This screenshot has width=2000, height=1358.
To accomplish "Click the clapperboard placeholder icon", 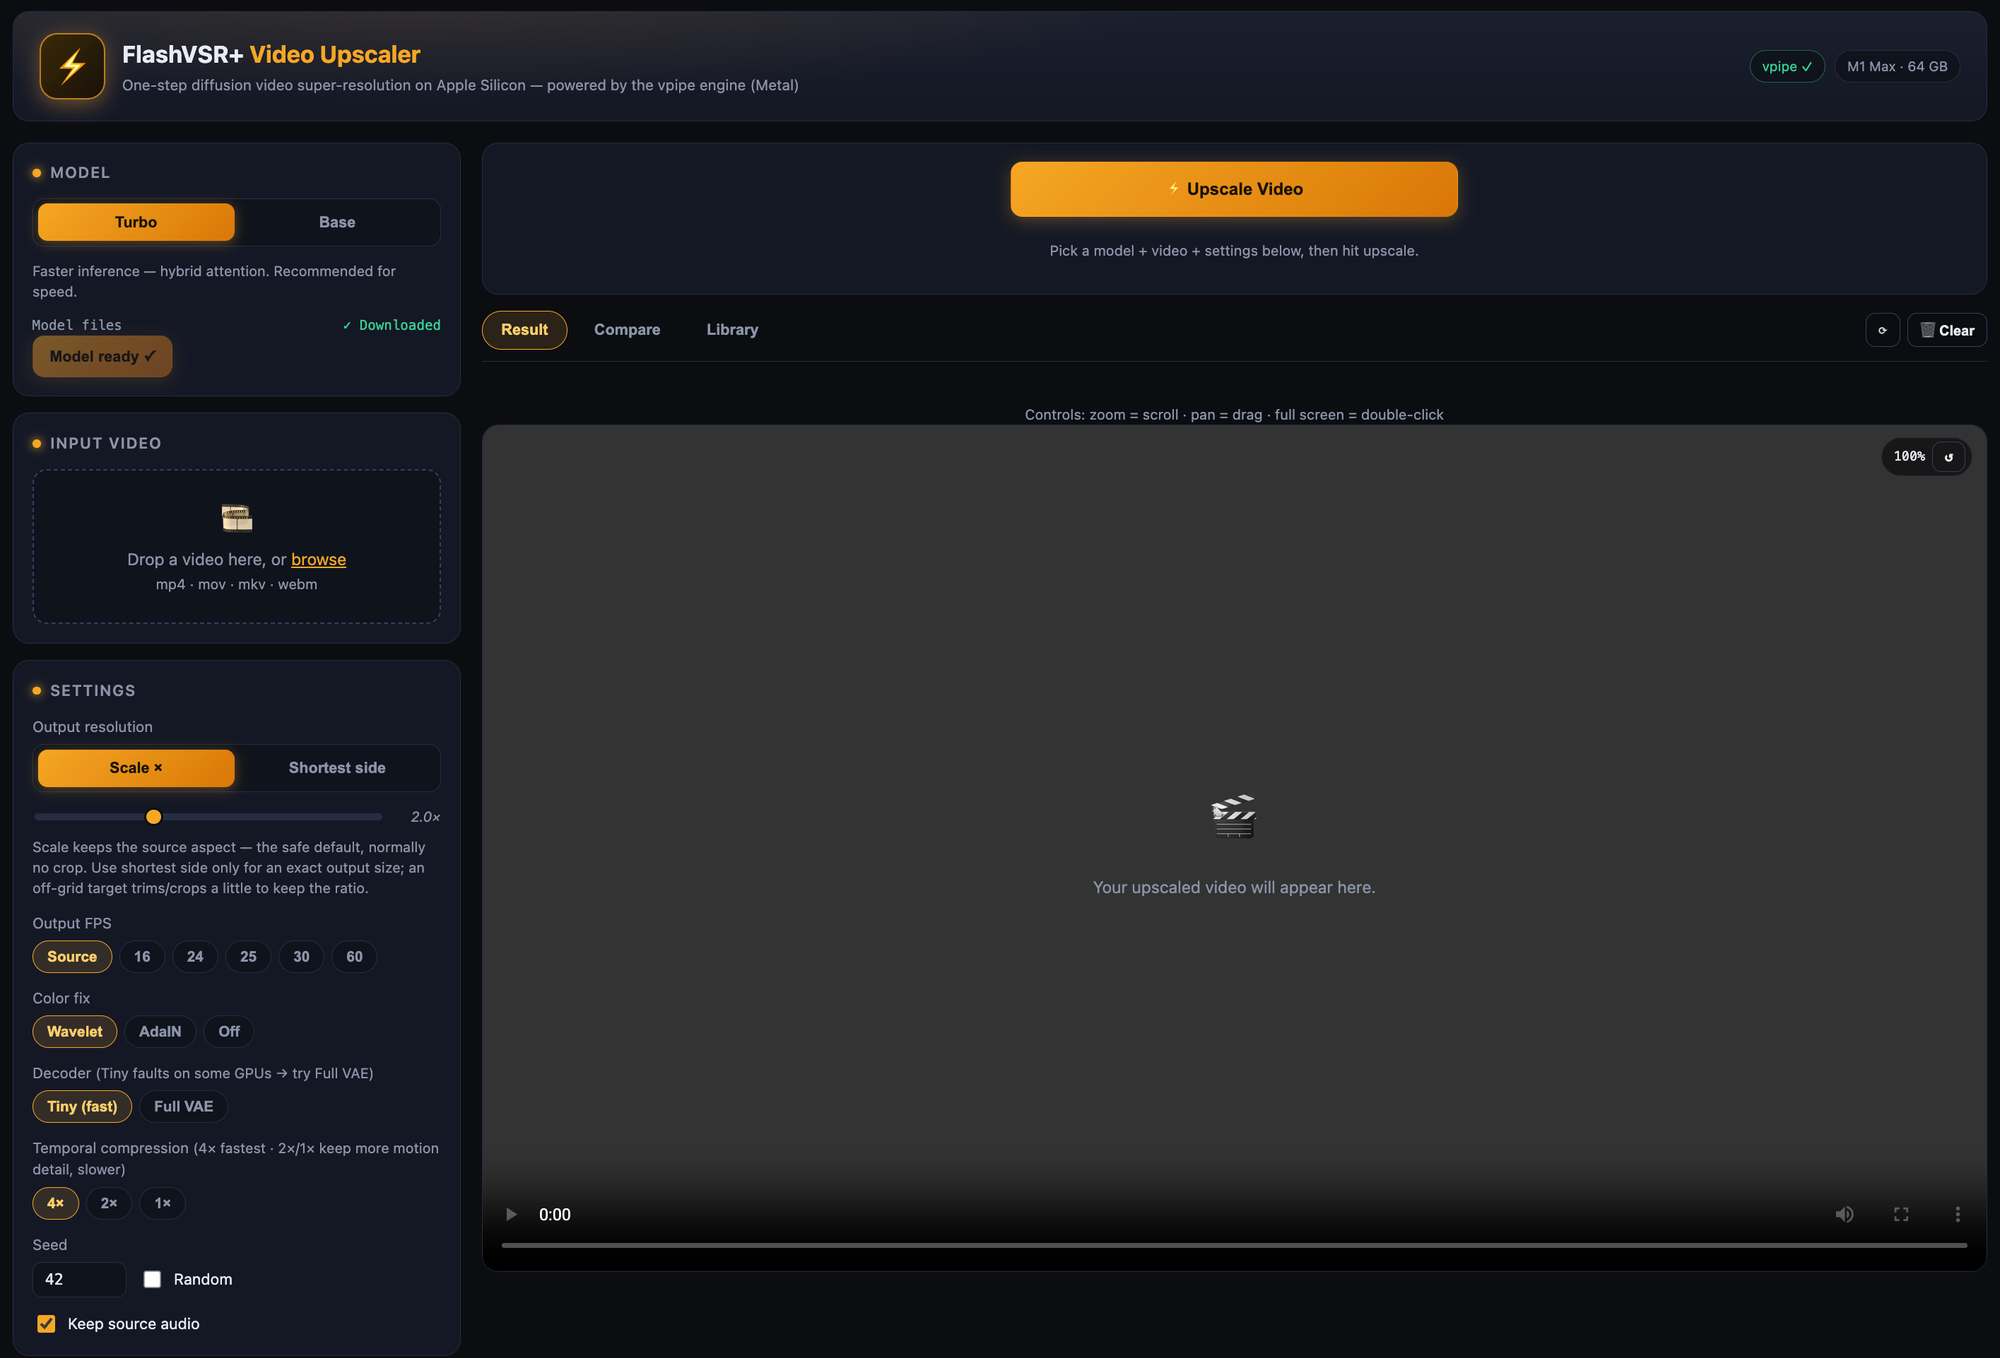I will click(1234, 816).
